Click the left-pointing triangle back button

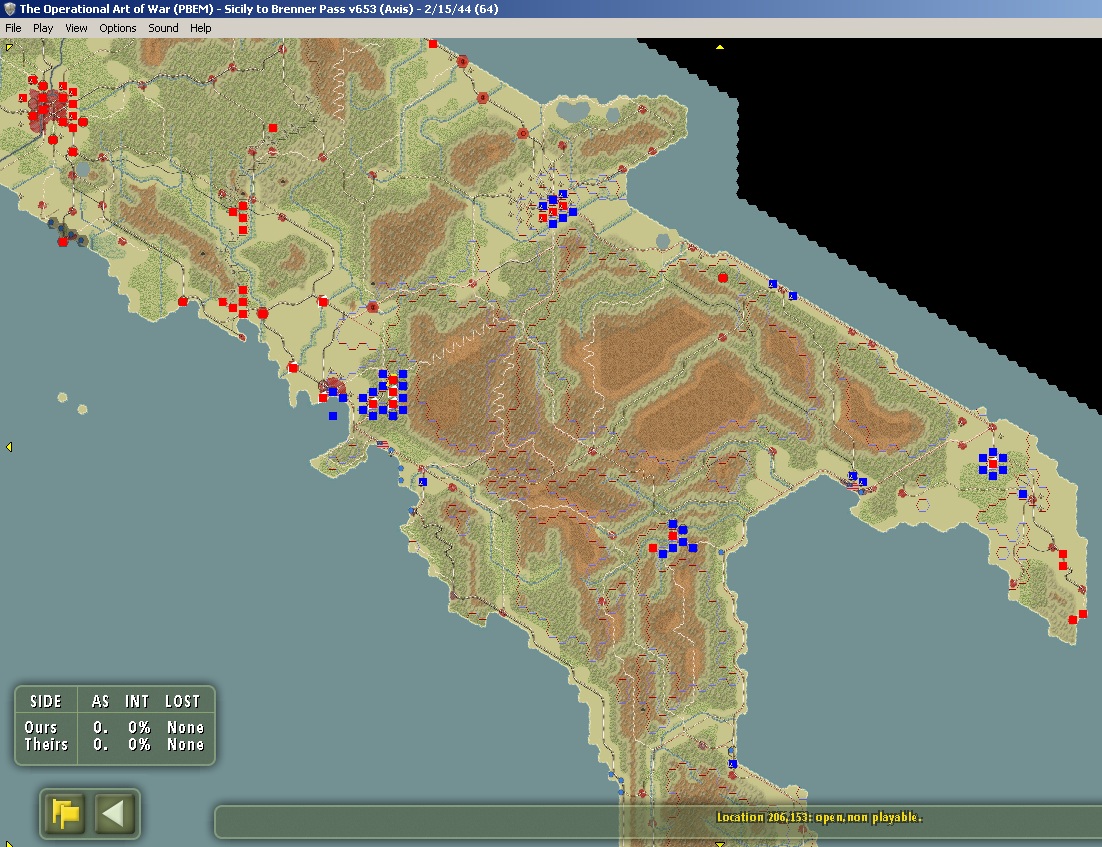click(x=114, y=814)
